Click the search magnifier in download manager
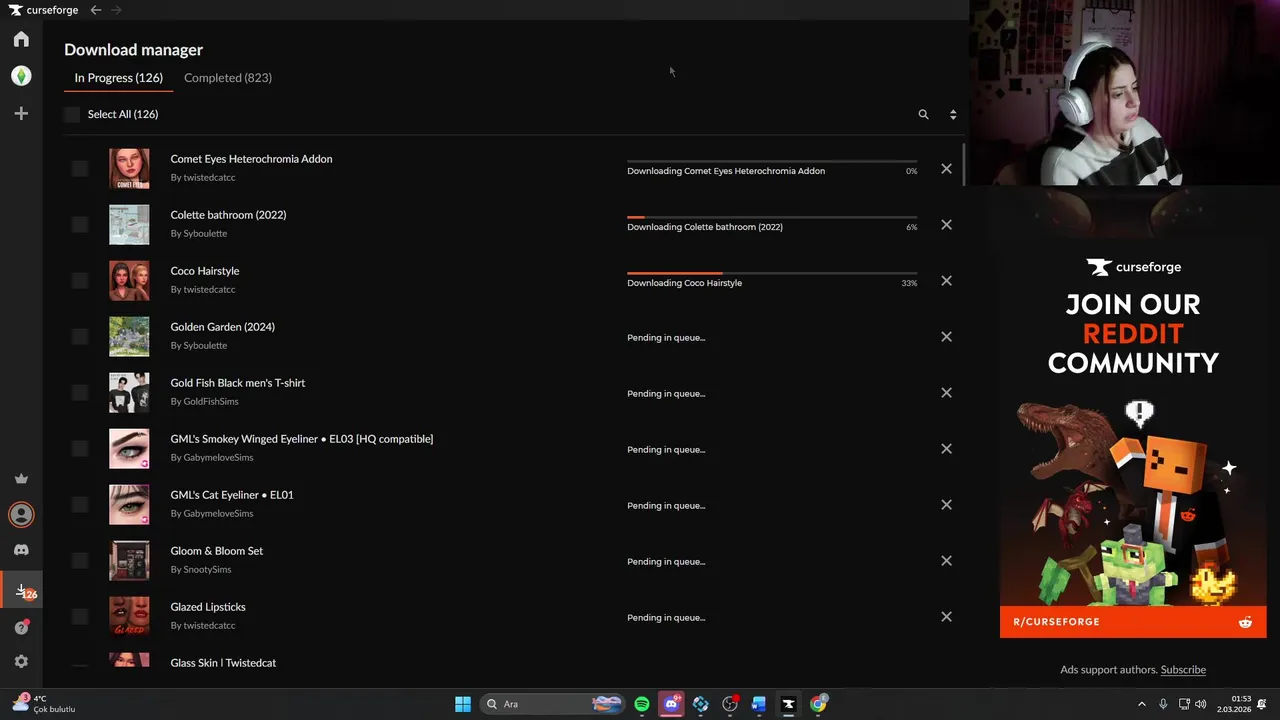The height and width of the screenshot is (720, 1280). (x=923, y=115)
